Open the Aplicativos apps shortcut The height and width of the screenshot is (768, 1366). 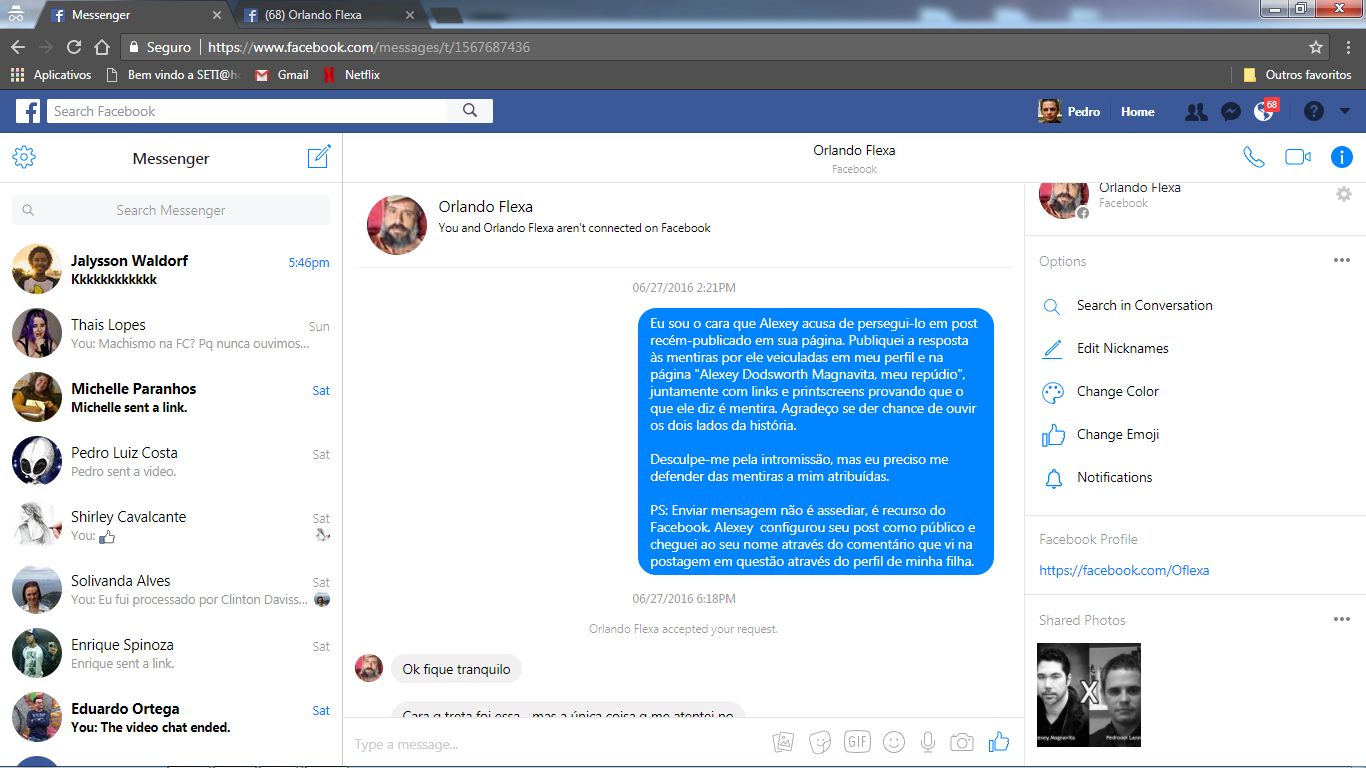(51, 75)
